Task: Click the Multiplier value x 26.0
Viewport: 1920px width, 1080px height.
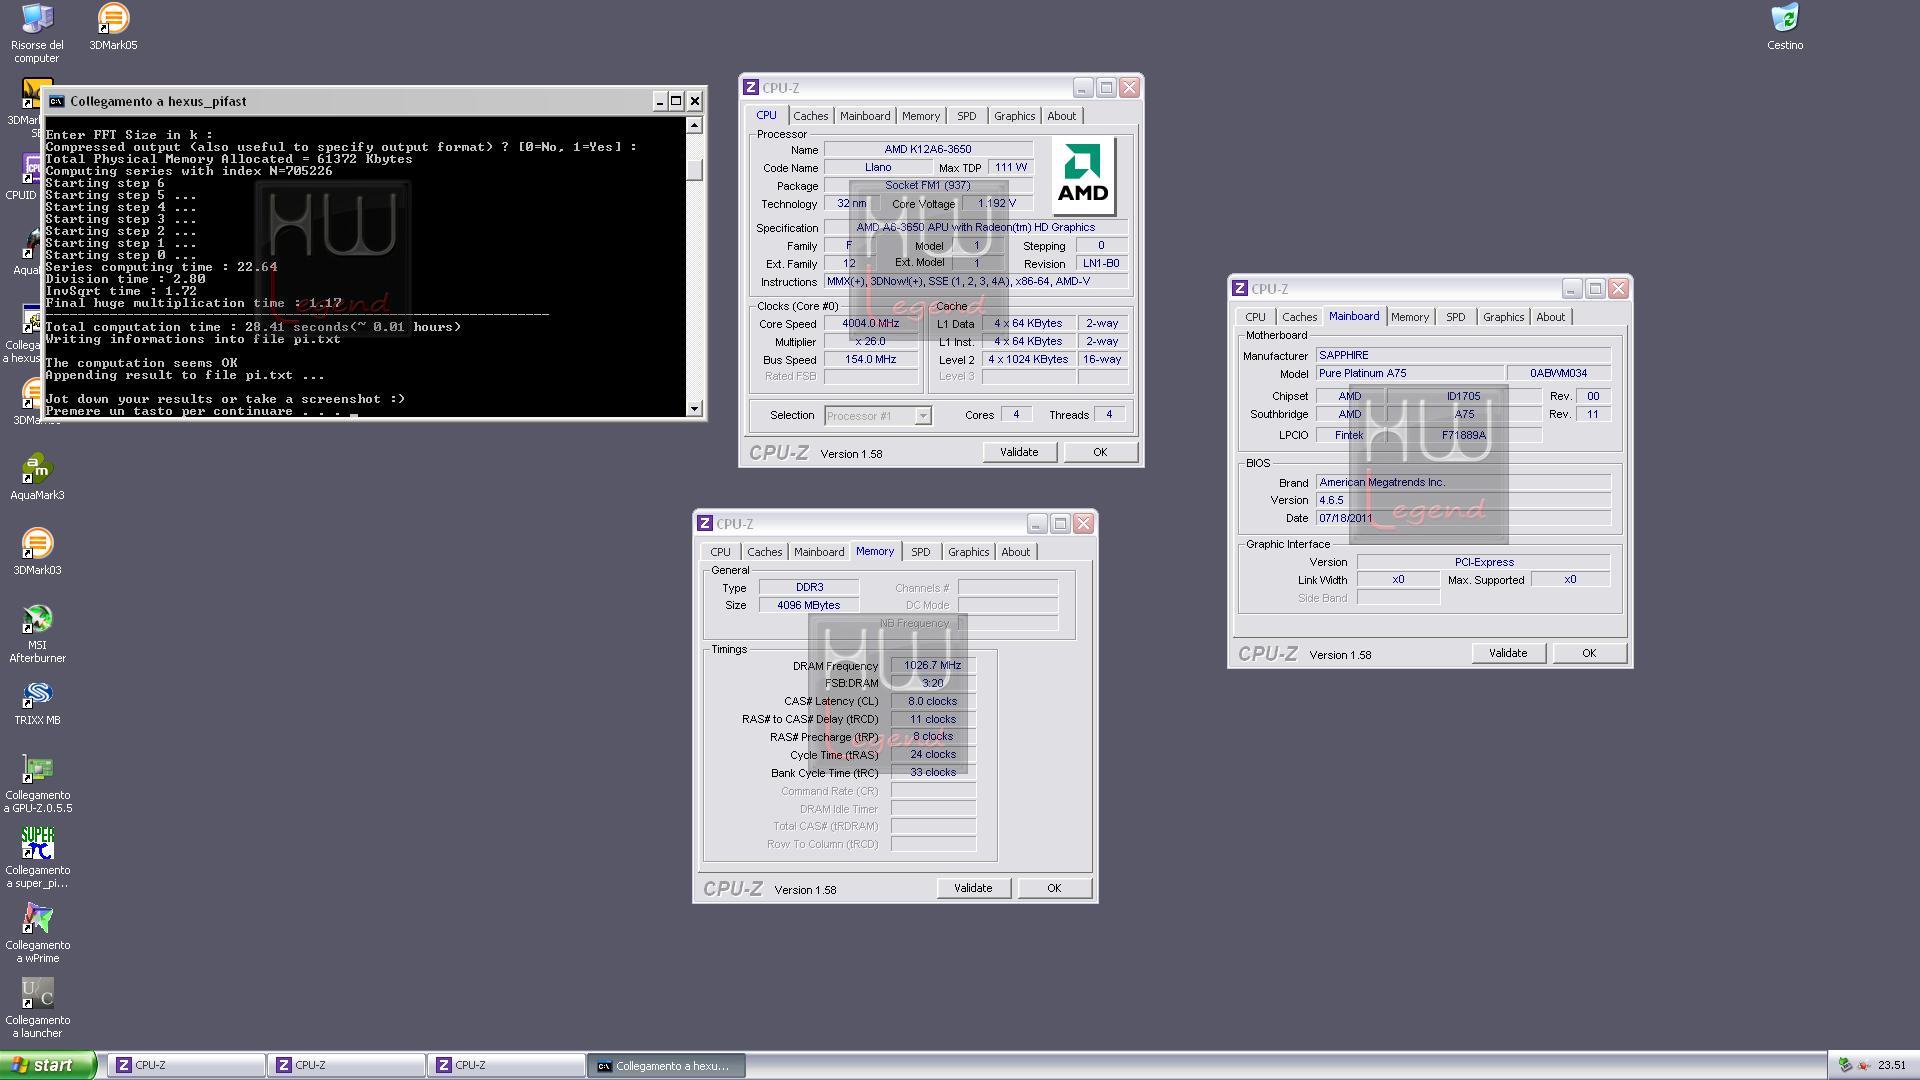Action: click(871, 341)
